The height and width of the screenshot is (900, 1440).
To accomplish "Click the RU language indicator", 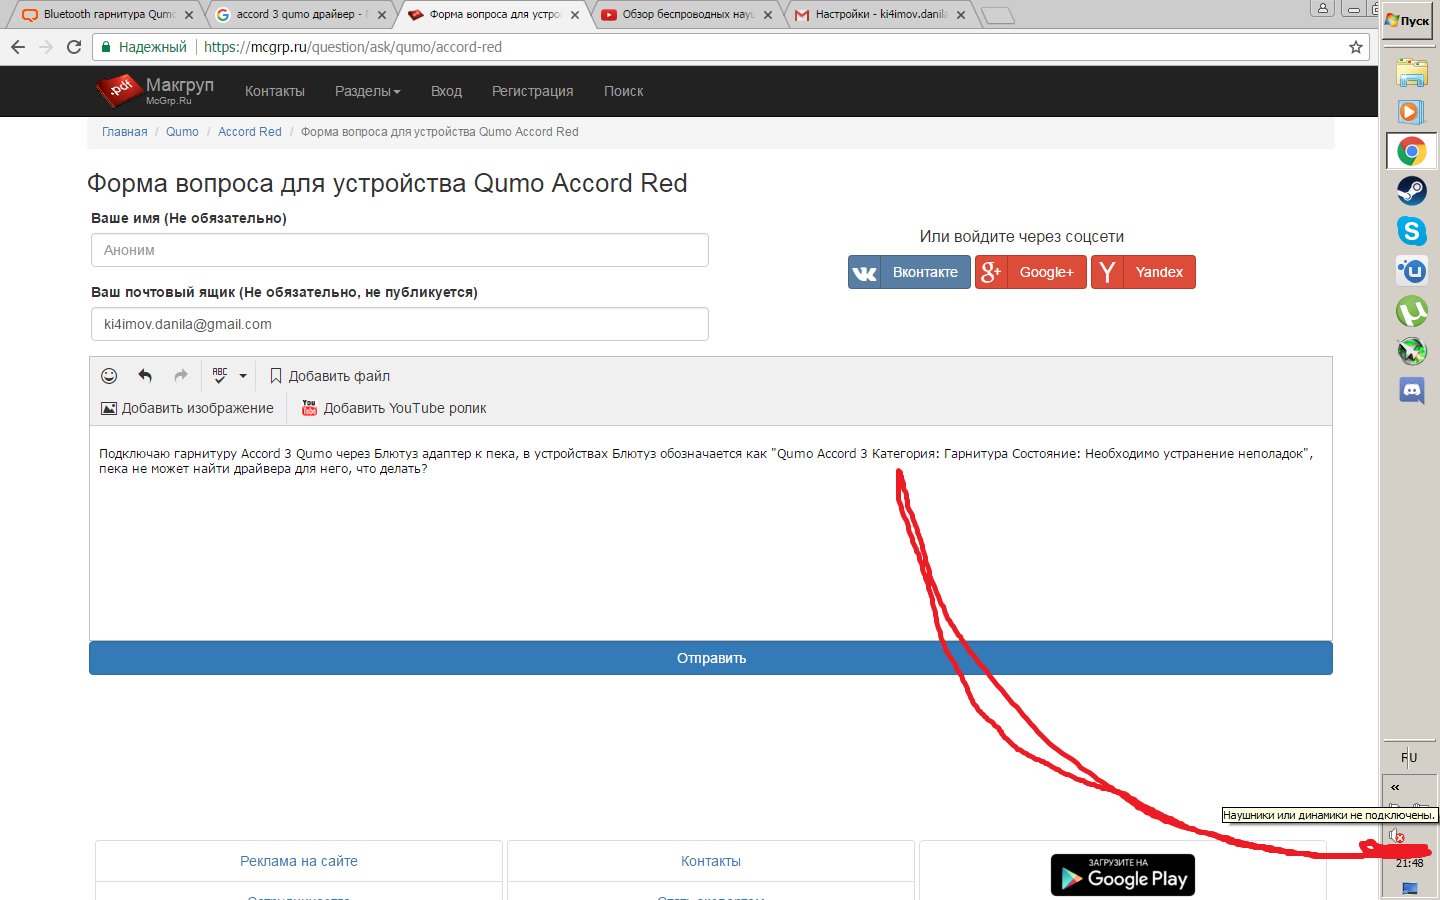I will coord(1409,757).
